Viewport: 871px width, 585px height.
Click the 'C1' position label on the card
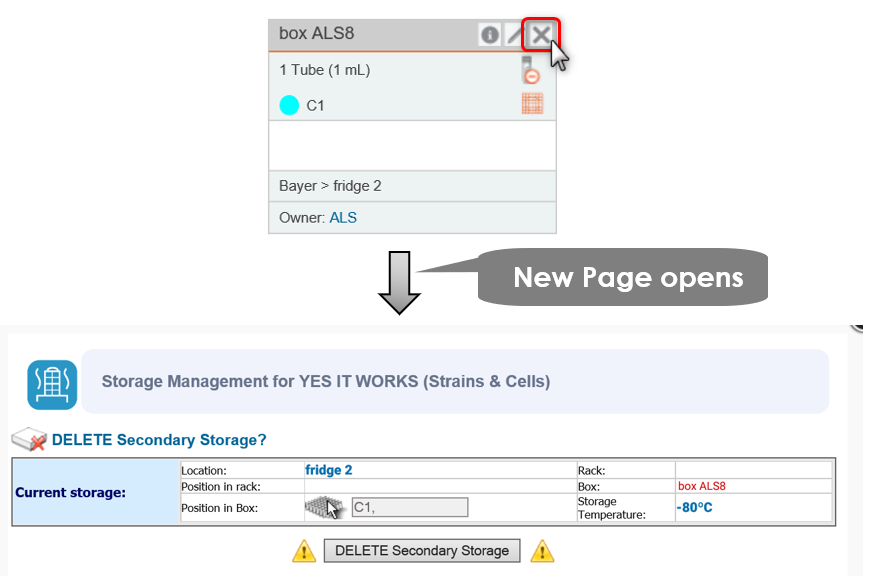pyautogui.click(x=315, y=106)
